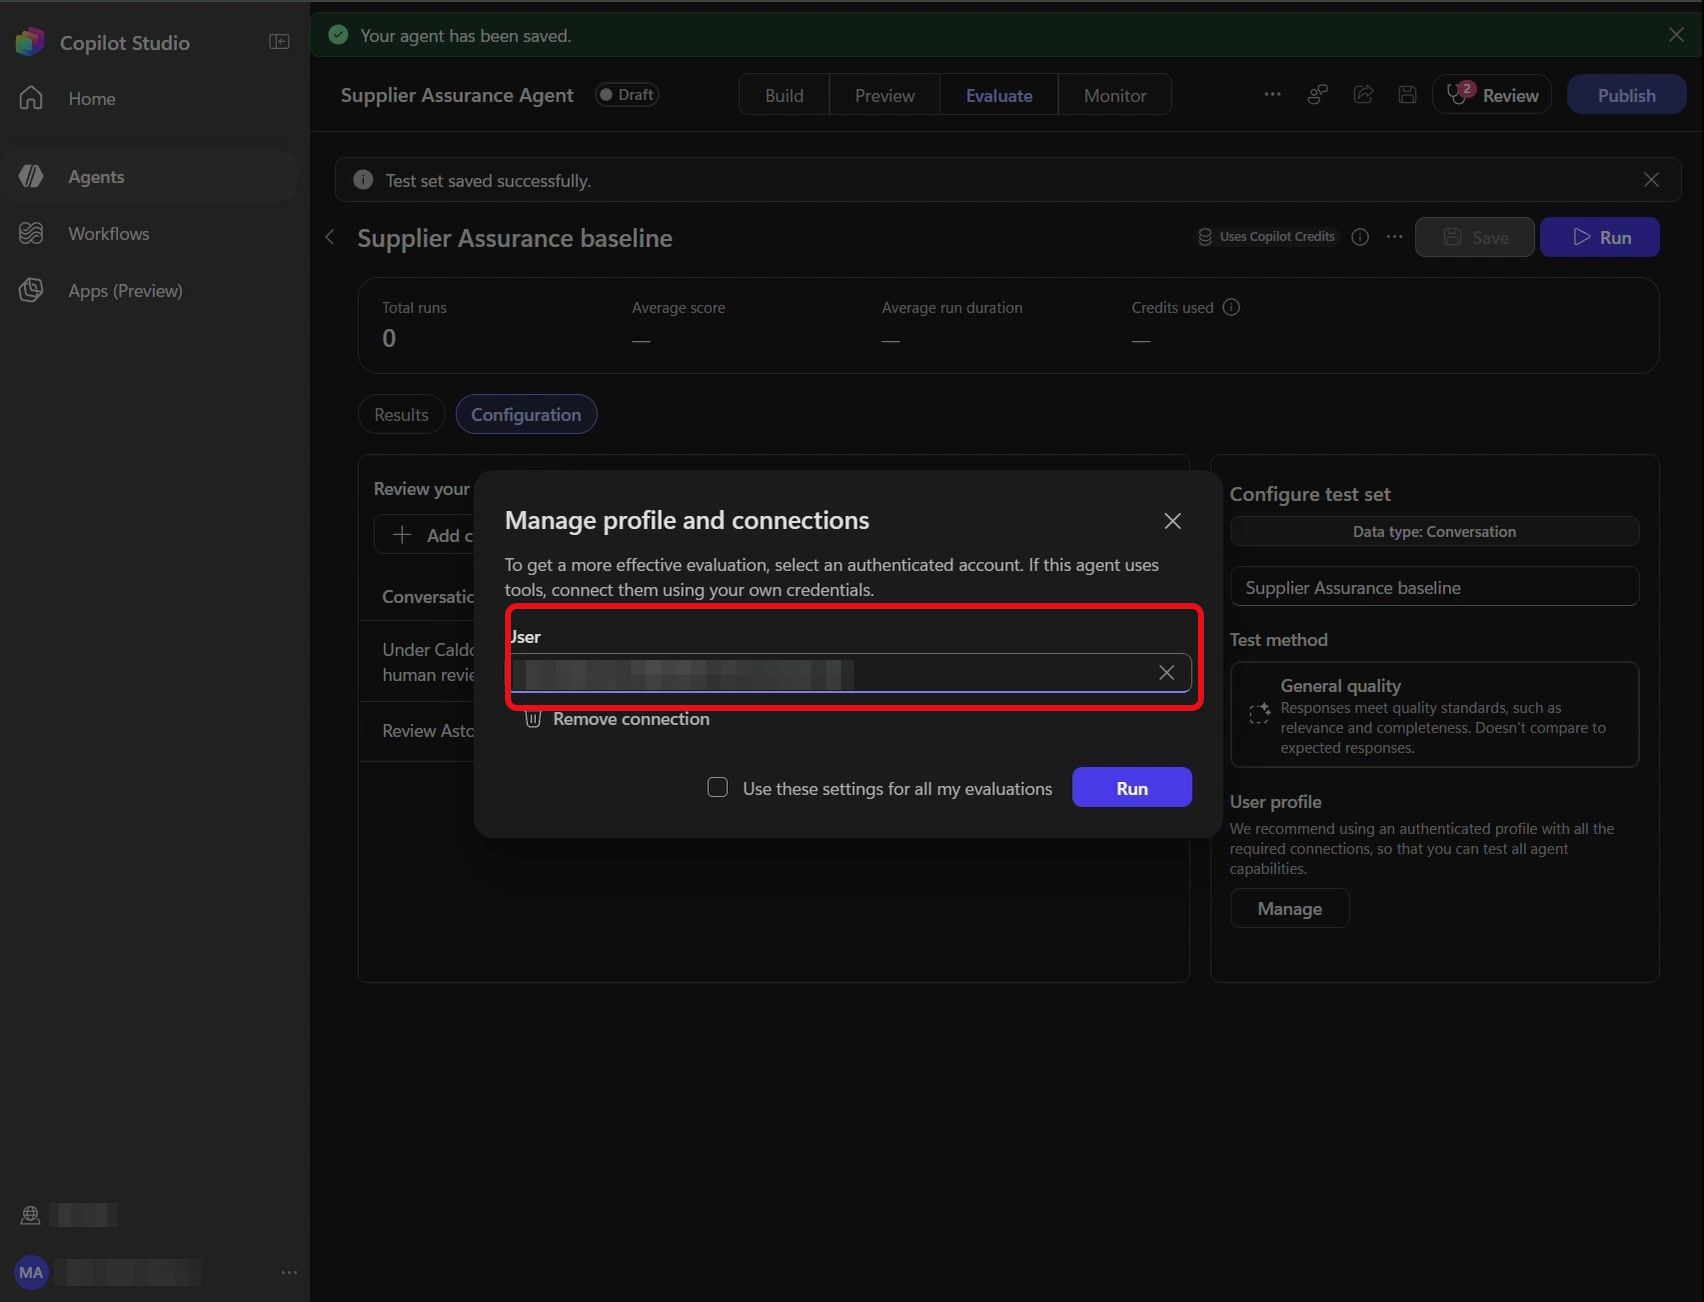Screen dimensions: 1704x1302
Task: Click the Copilot Studio logo
Action: (x=30, y=42)
